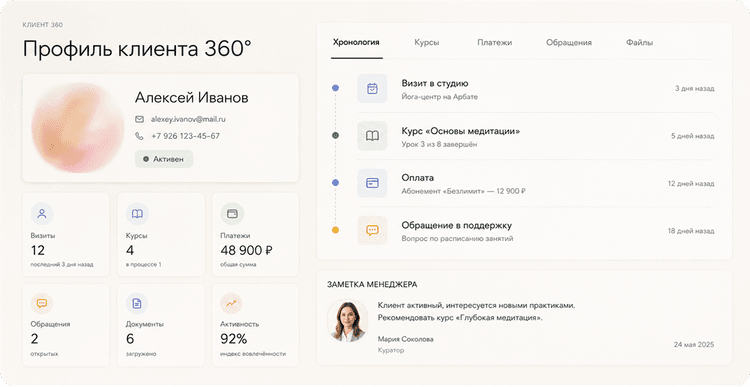The width and height of the screenshot is (750, 387).
Task: Click the Обращения value 2
Action: click(x=34, y=339)
